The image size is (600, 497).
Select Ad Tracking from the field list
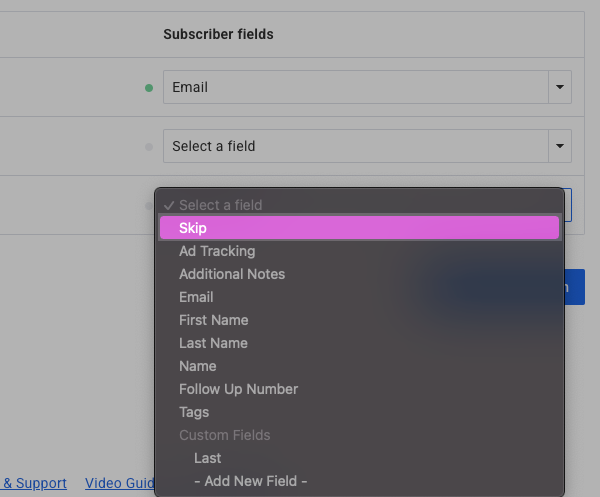click(217, 251)
